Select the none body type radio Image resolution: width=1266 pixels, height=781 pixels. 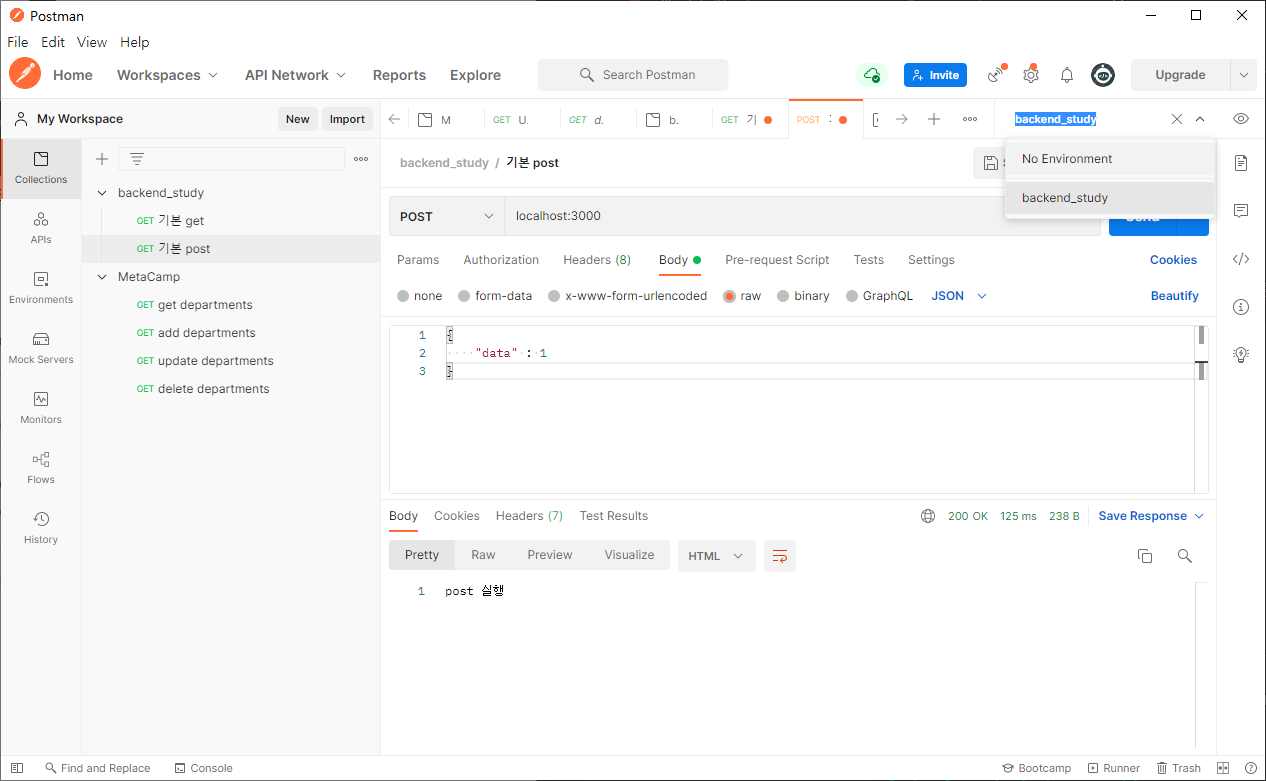(403, 296)
